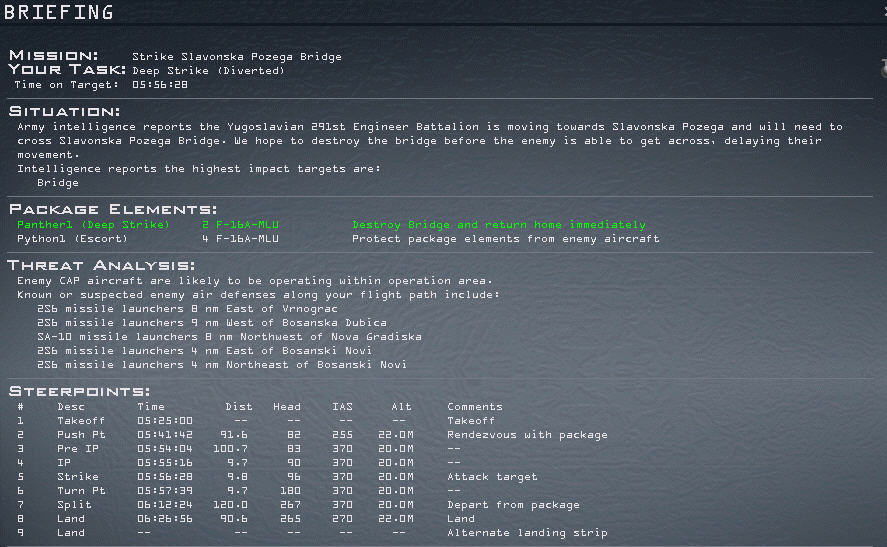Click the Deep Strike (Diverted) task text
Screen dimensions: 887x547
[x=208, y=71]
